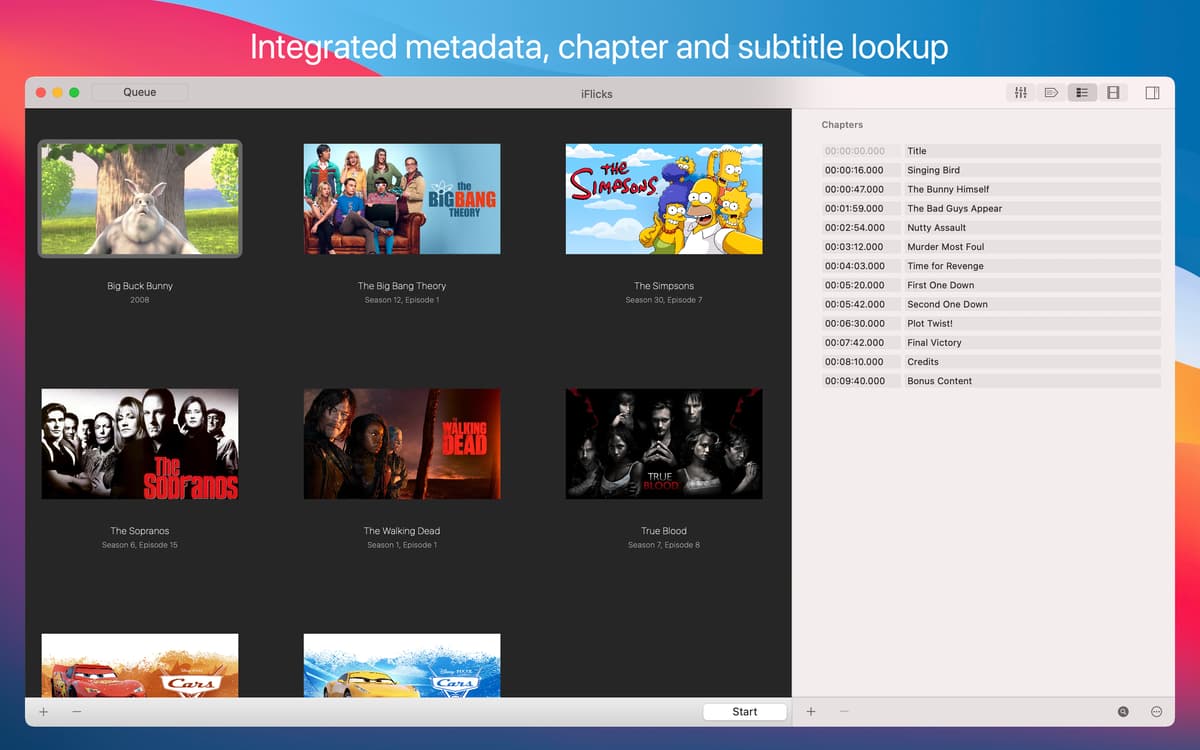Select the metadata tag panel icon
This screenshot has width=1200, height=750.
(1051, 92)
